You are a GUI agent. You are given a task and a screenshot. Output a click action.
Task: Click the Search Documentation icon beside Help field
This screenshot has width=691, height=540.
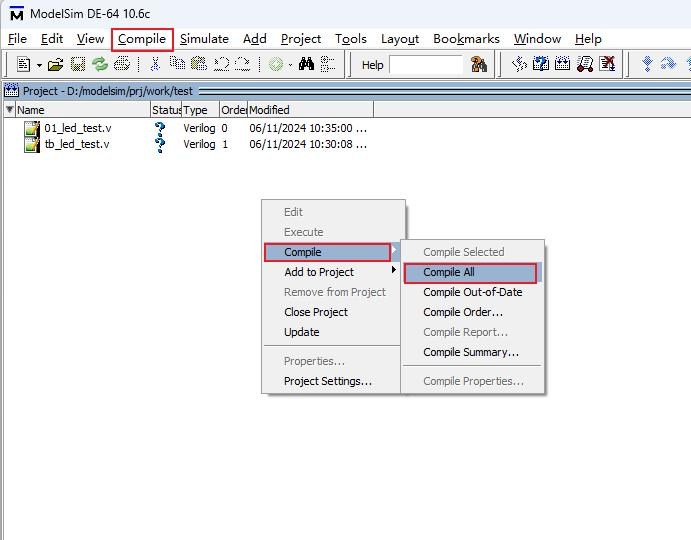(x=479, y=64)
